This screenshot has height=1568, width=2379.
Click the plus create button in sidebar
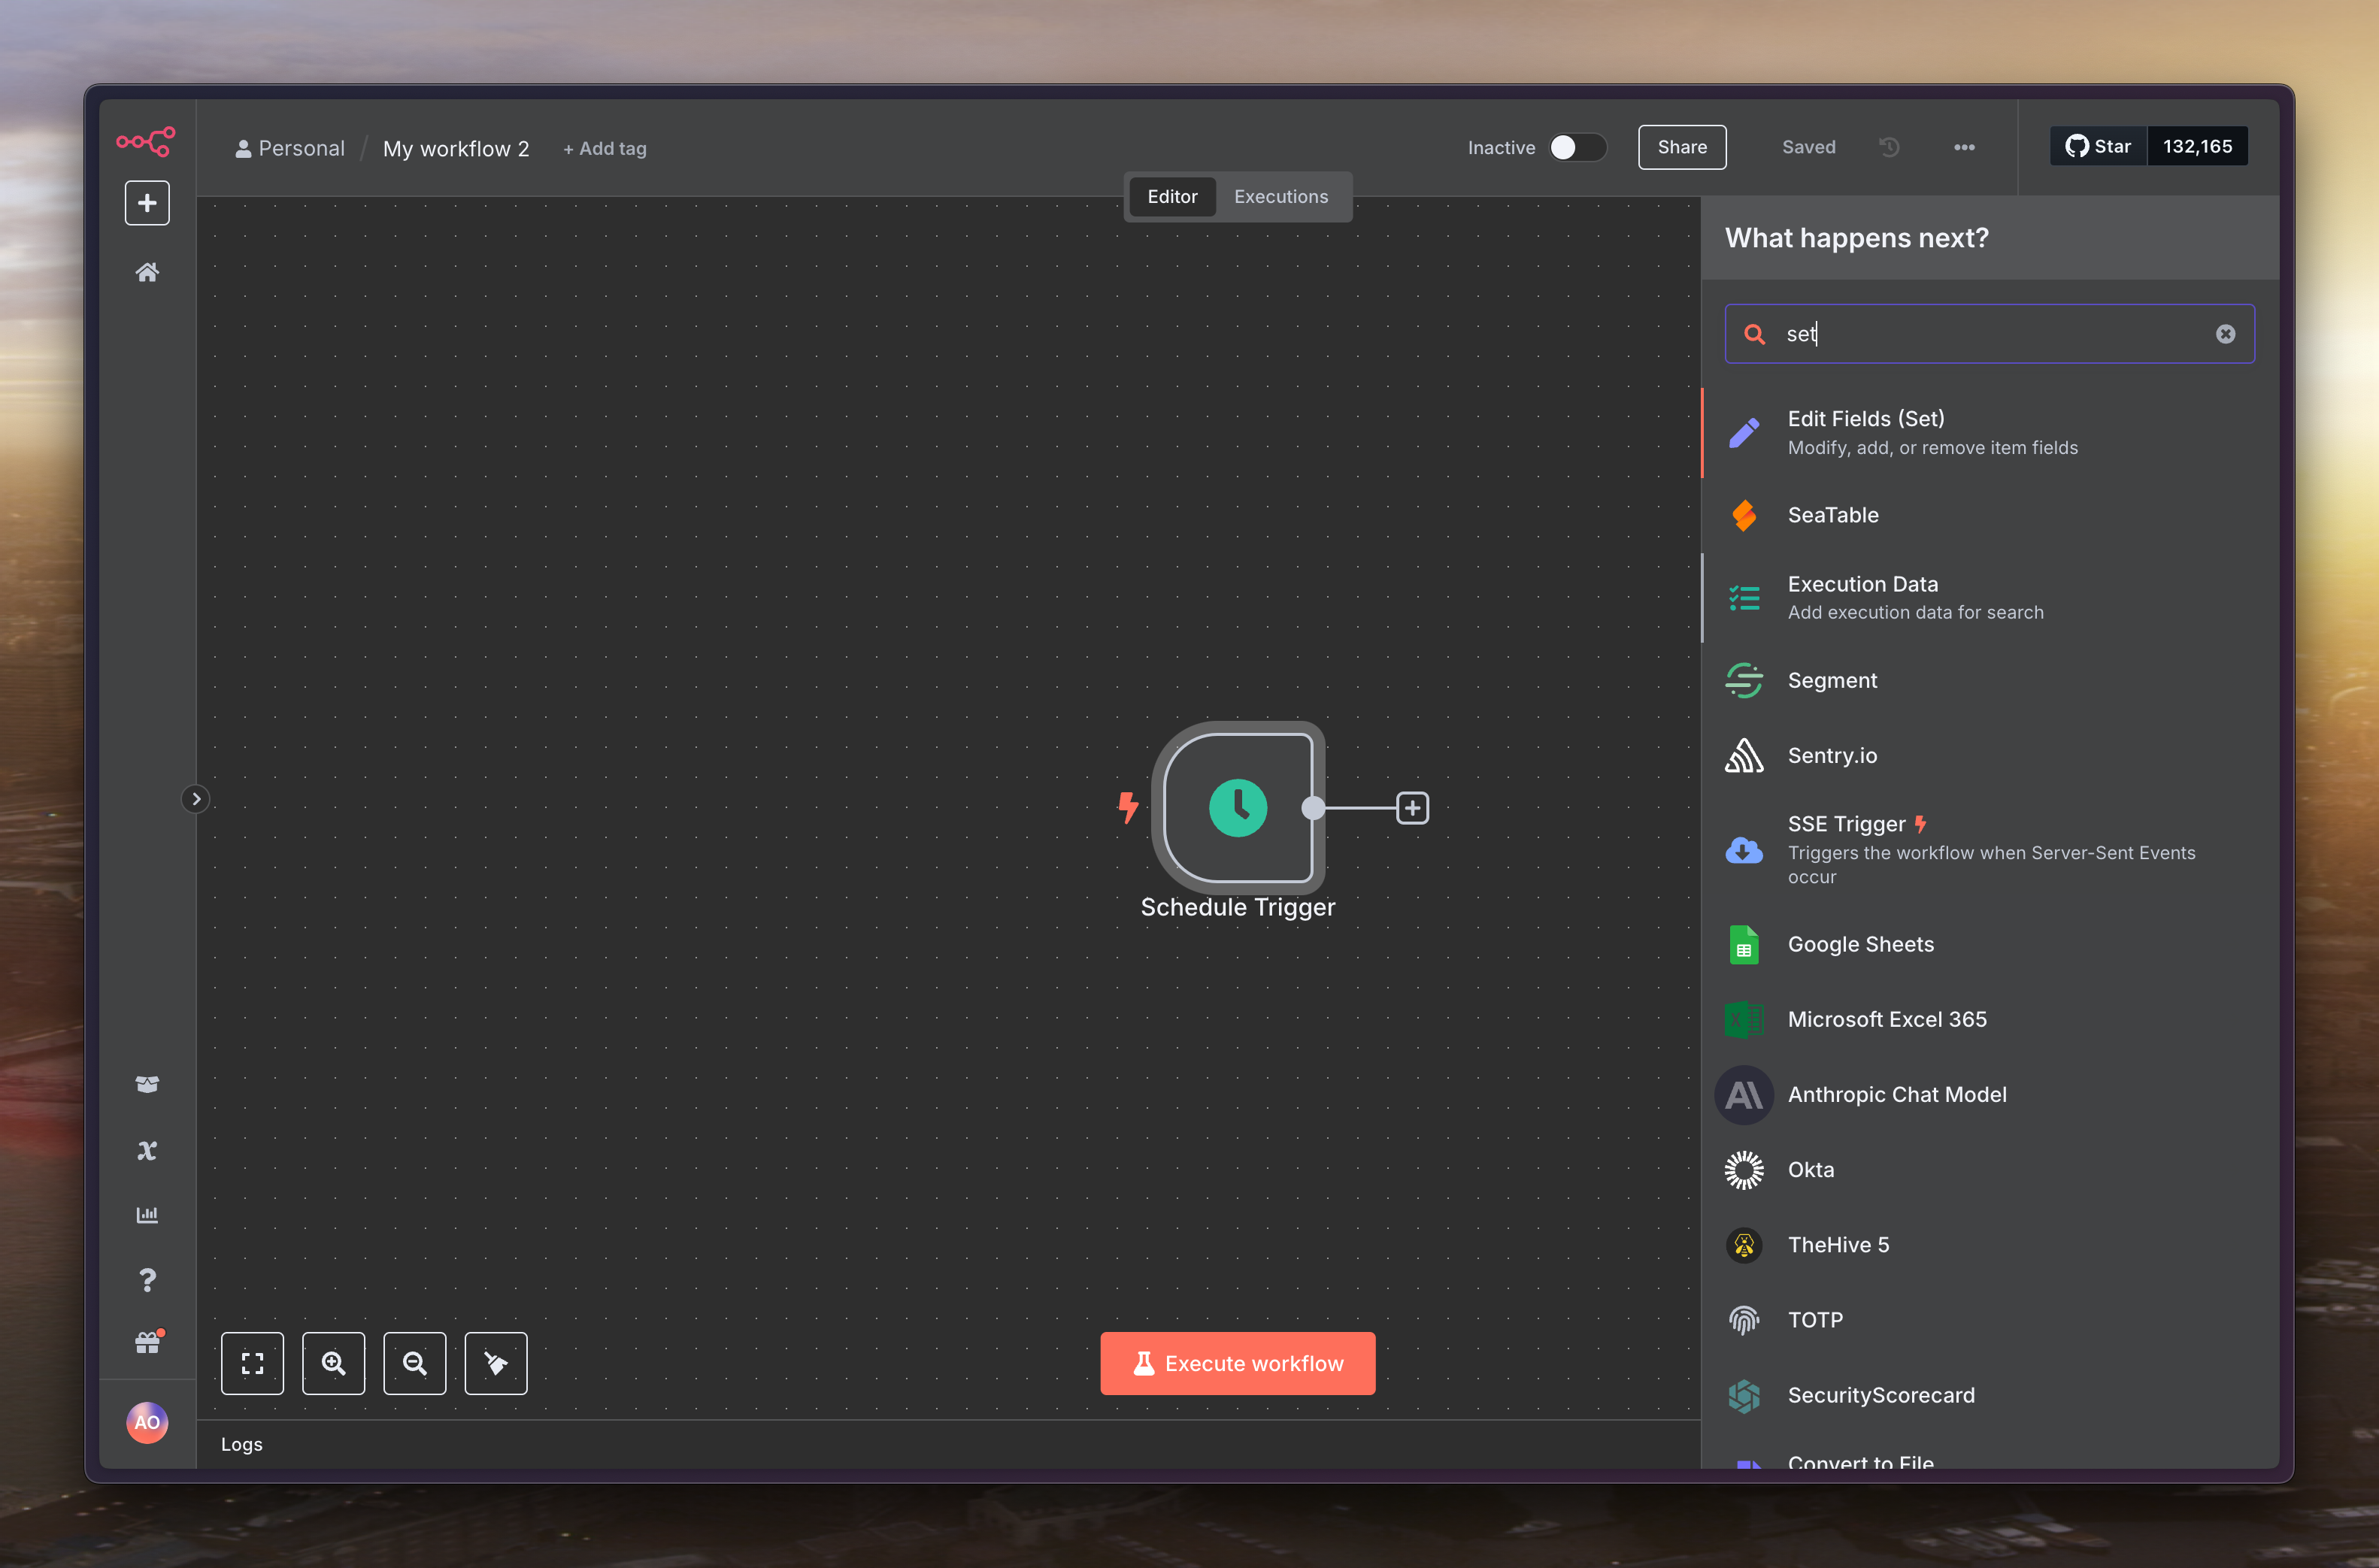click(147, 203)
